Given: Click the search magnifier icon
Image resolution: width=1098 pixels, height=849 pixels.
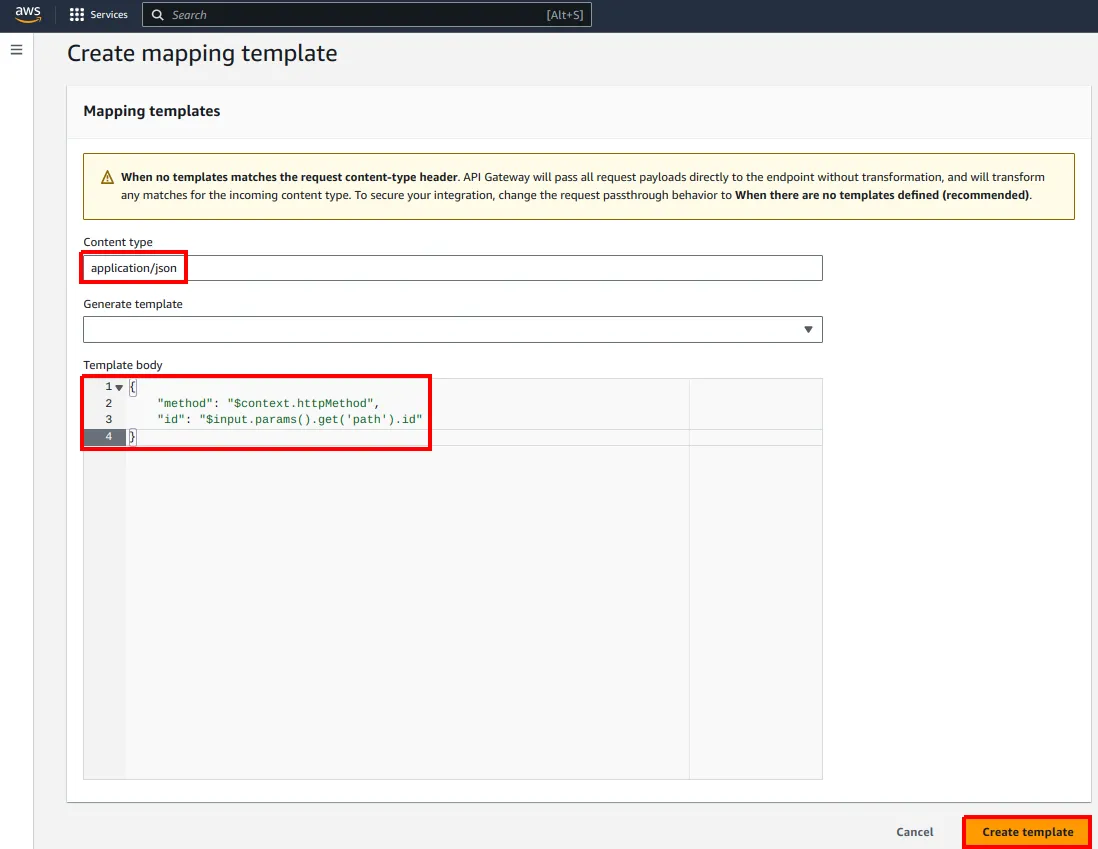Looking at the screenshot, I should point(158,15).
